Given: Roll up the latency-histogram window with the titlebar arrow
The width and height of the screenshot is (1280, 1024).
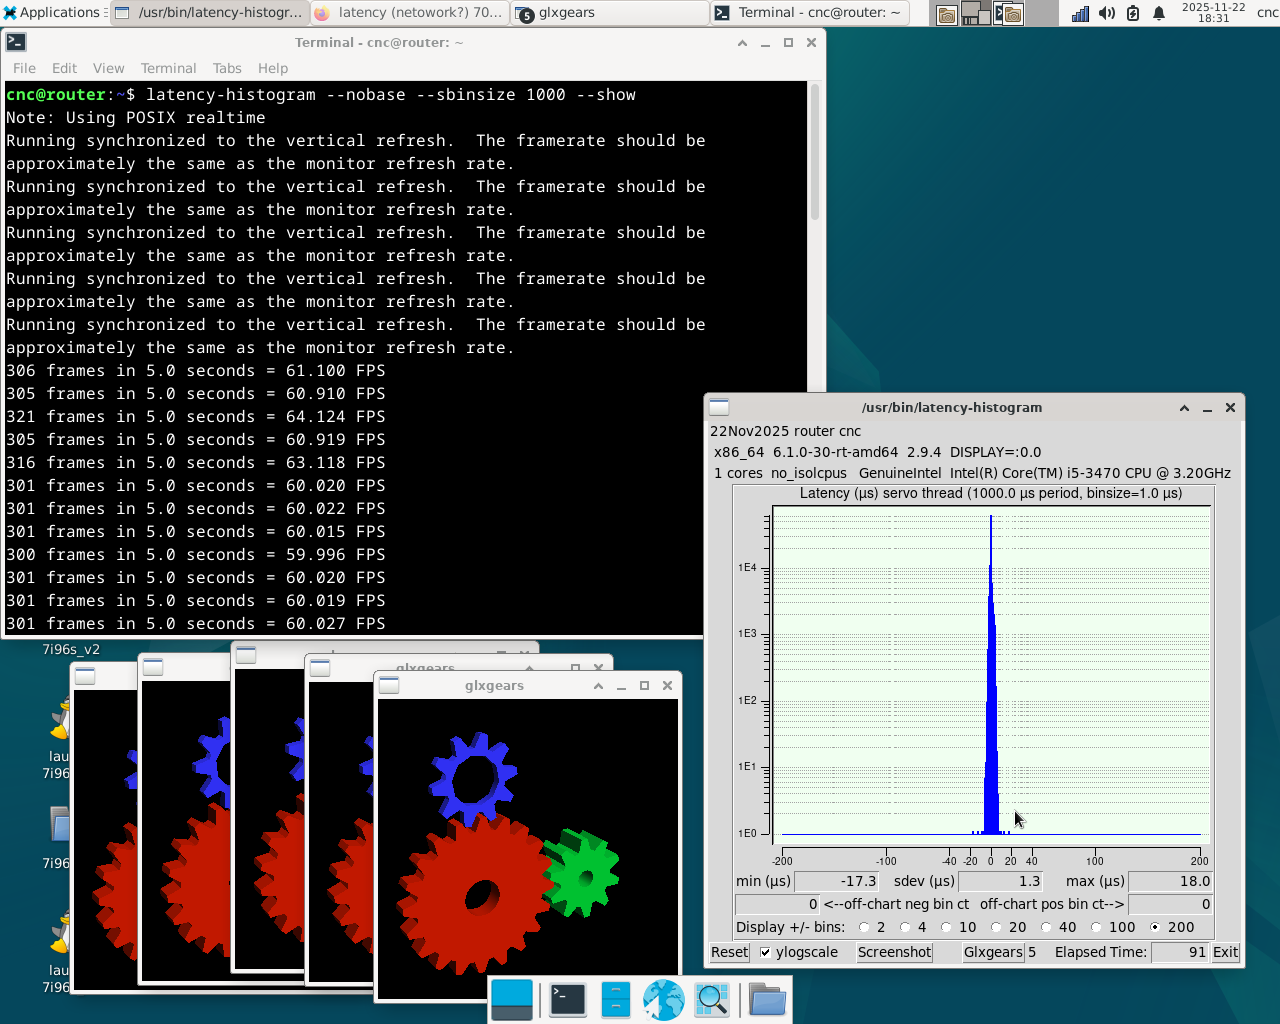Looking at the screenshot, I should [x=1184, y=407].
